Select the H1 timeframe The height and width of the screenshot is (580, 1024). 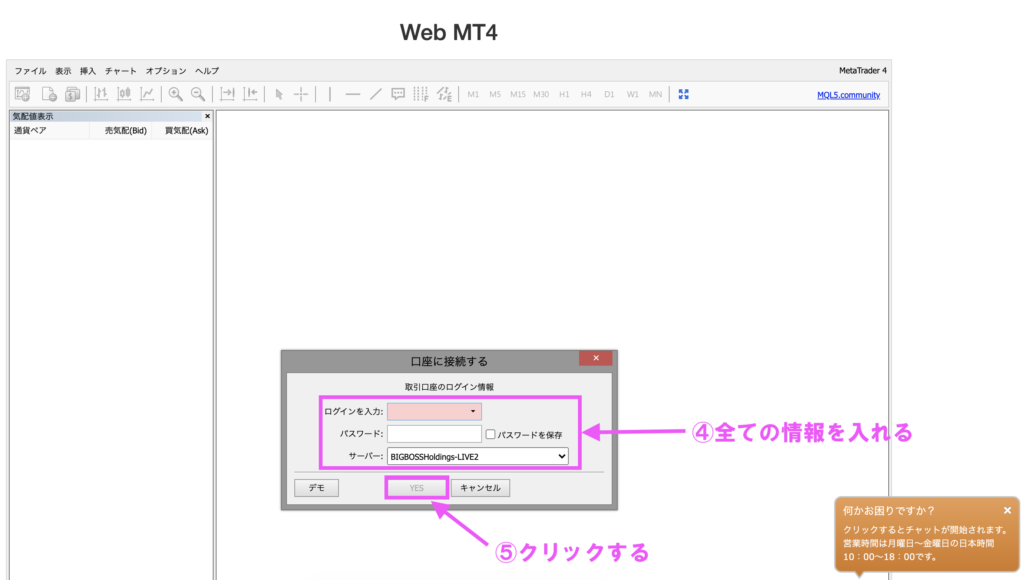[x=564, y=94]
